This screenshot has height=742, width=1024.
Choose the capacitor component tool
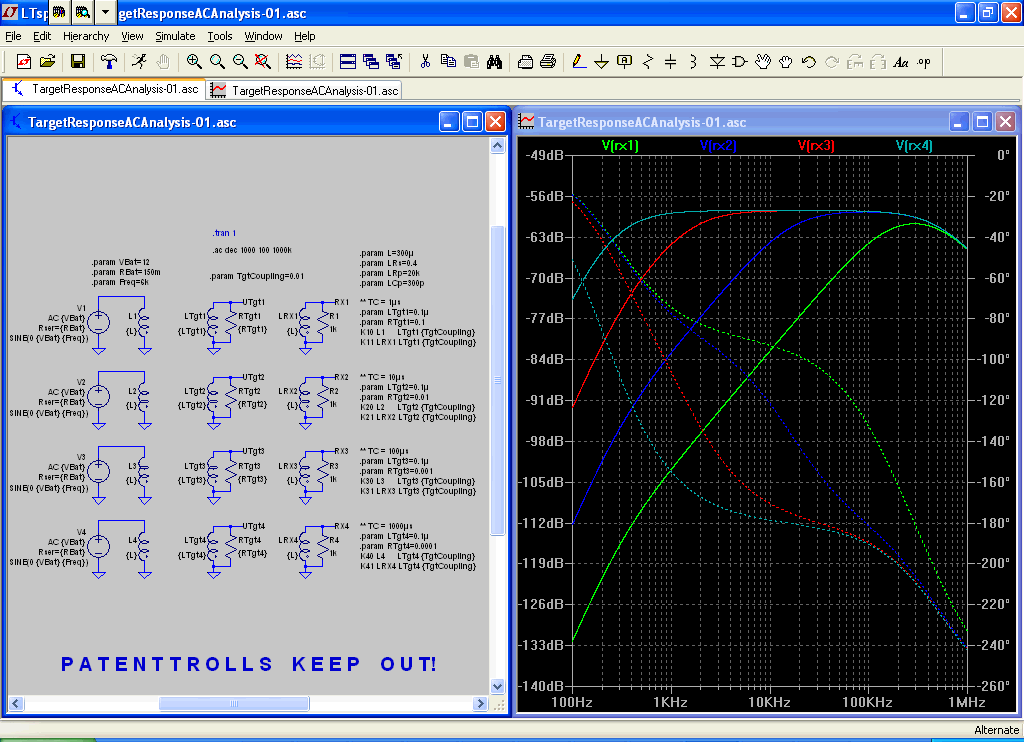pyautogui.click(x=670, y=61)
